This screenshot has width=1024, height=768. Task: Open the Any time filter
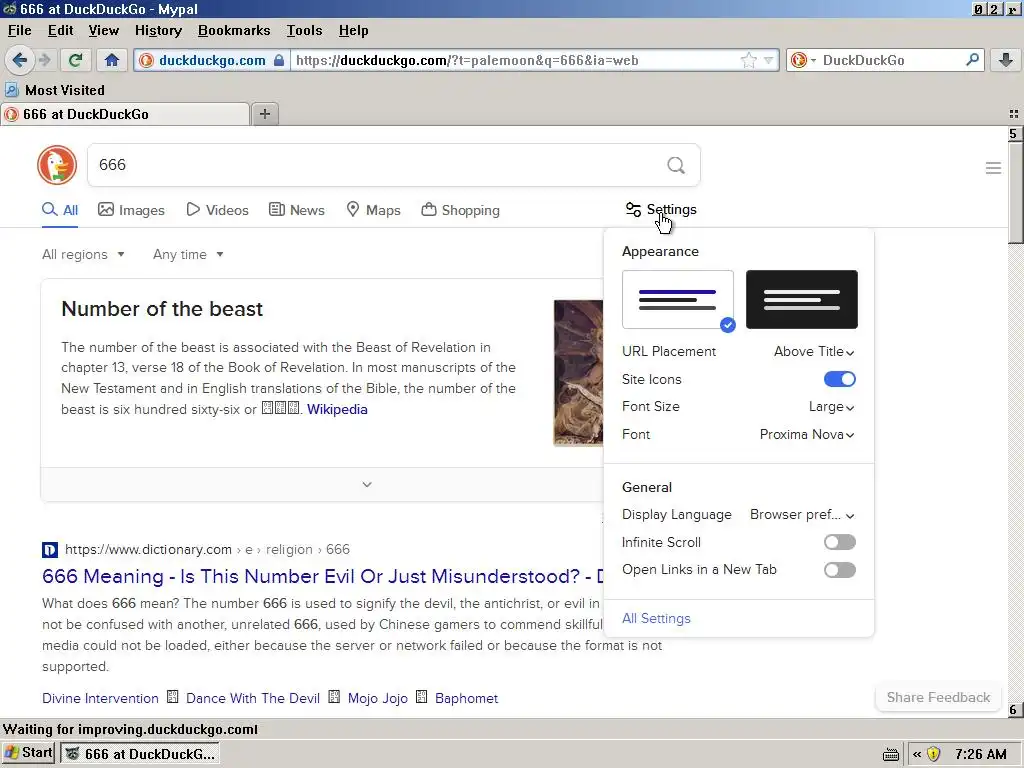(x=188, y=255)
